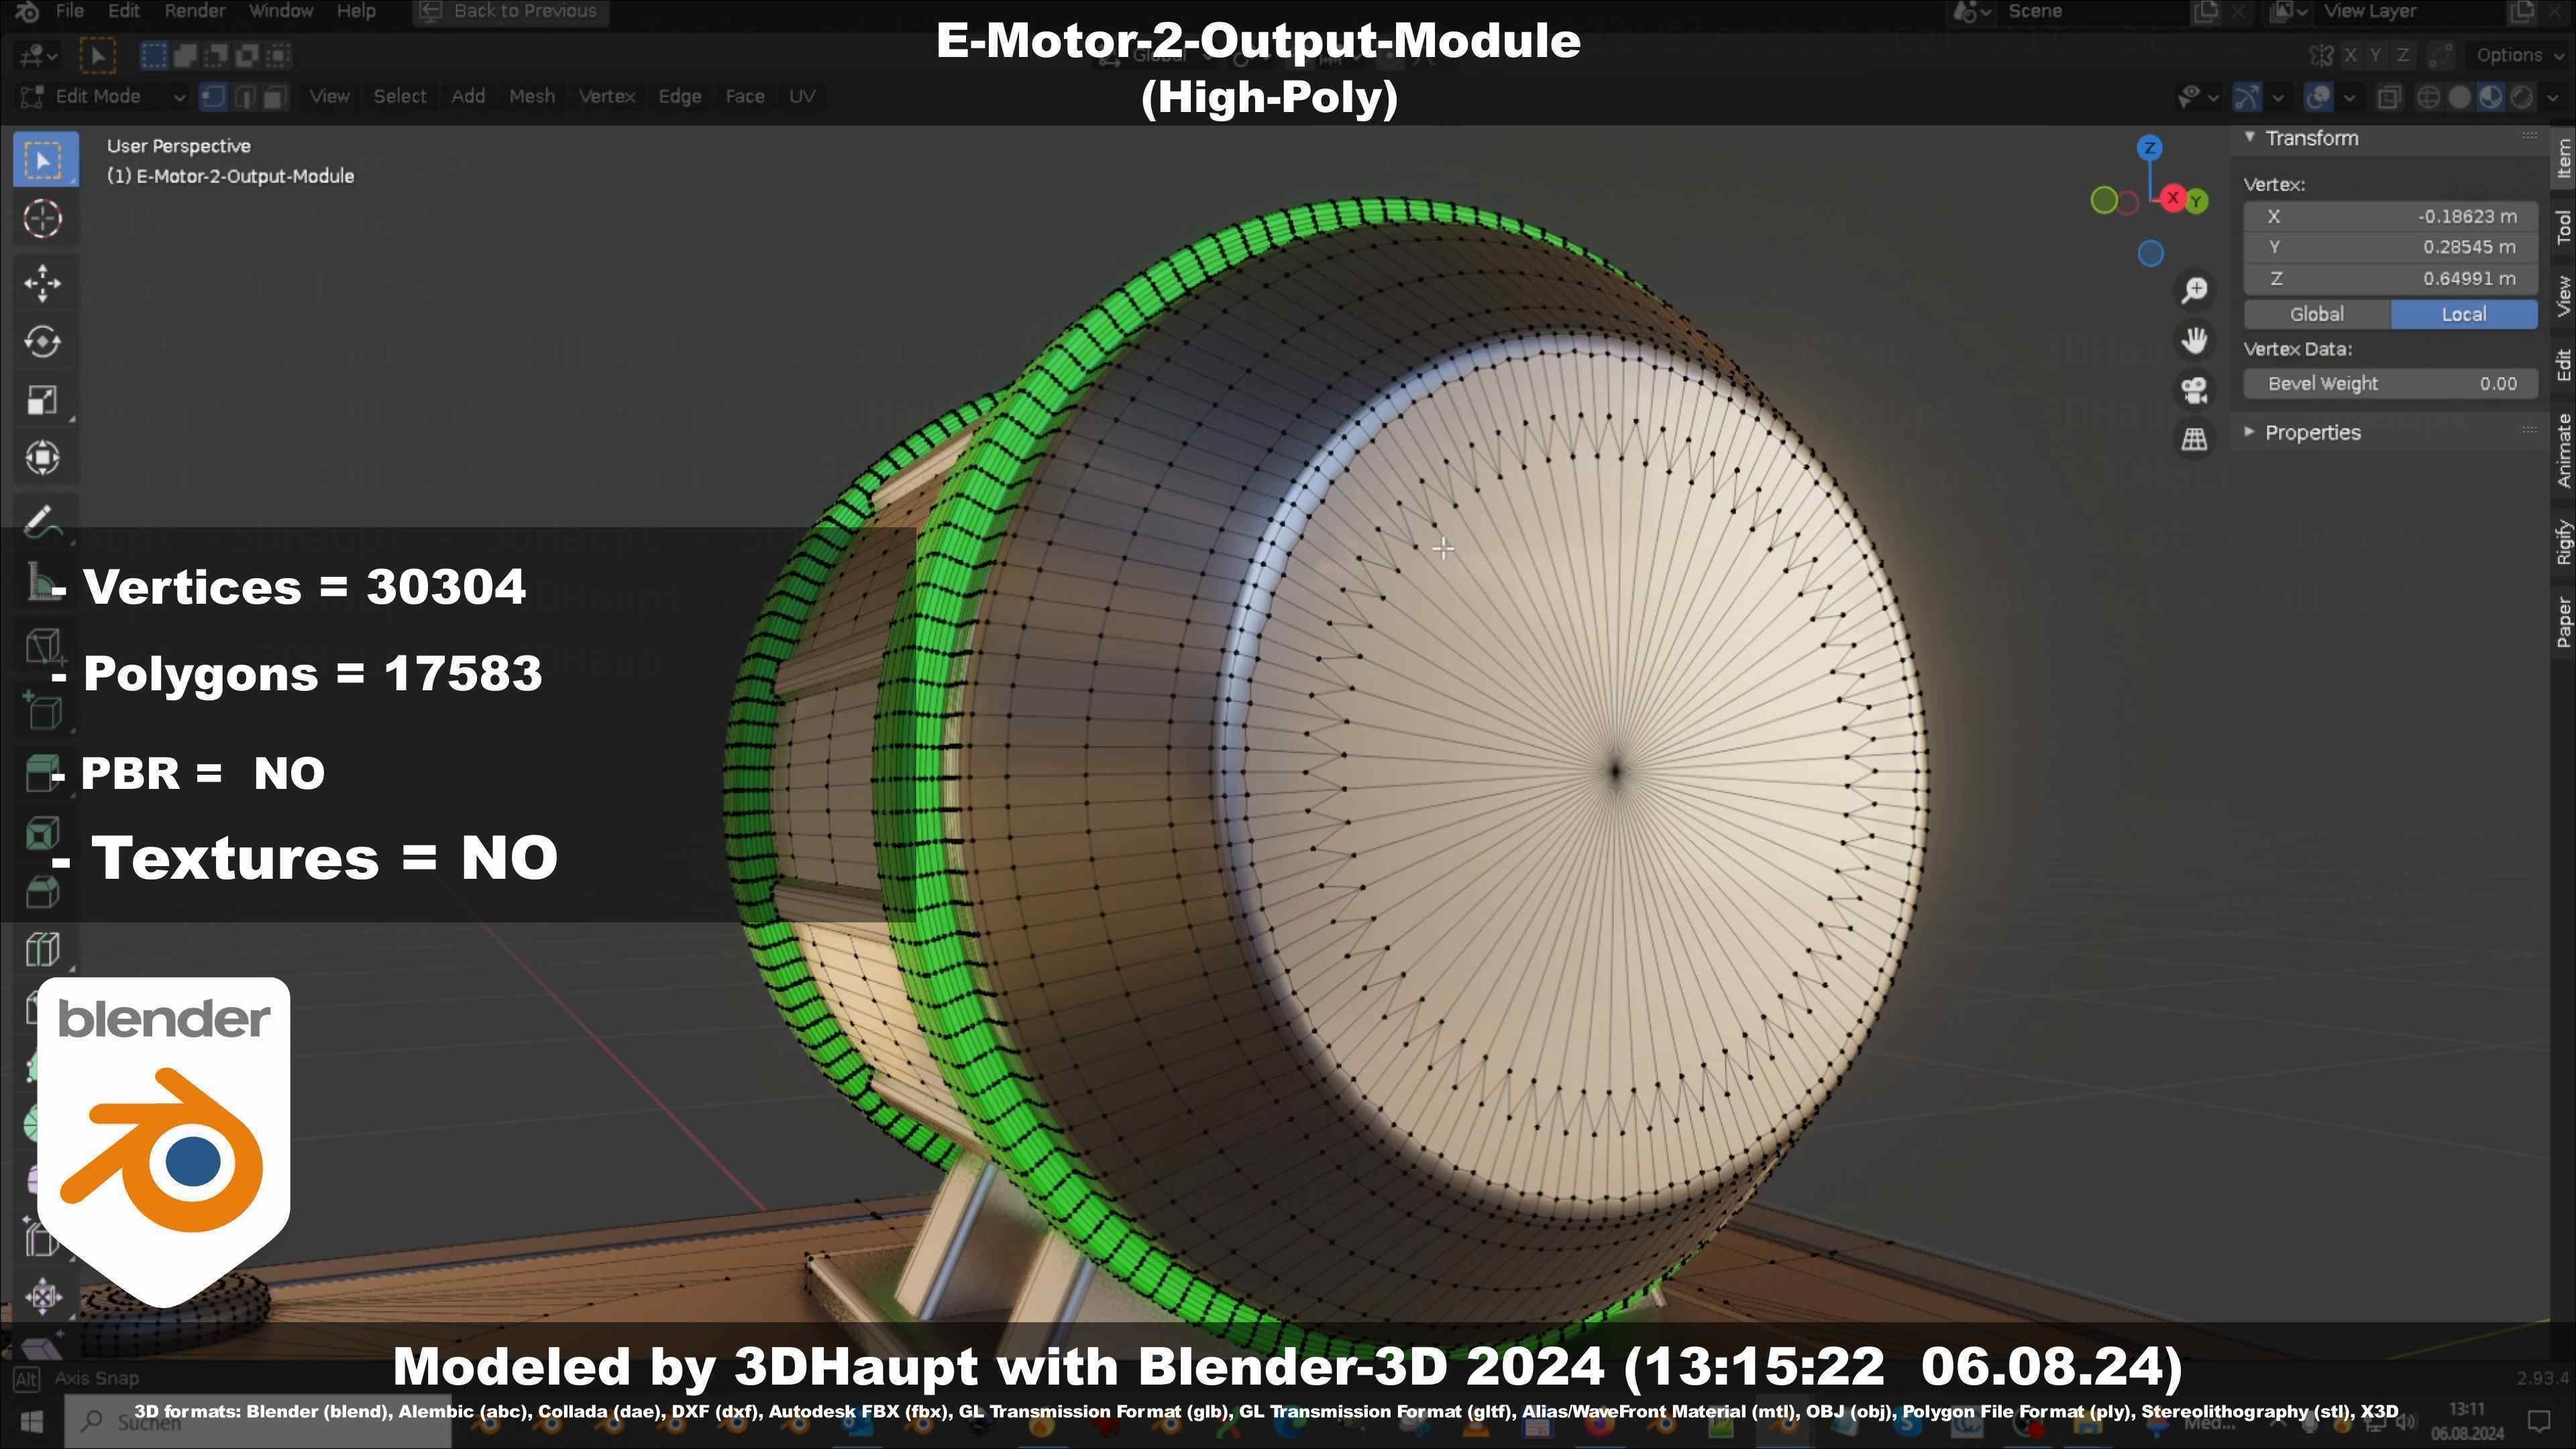Click the vertex X coordinate field
Viewport: 2576px width, 1449px height.
tap(2390, 216)
